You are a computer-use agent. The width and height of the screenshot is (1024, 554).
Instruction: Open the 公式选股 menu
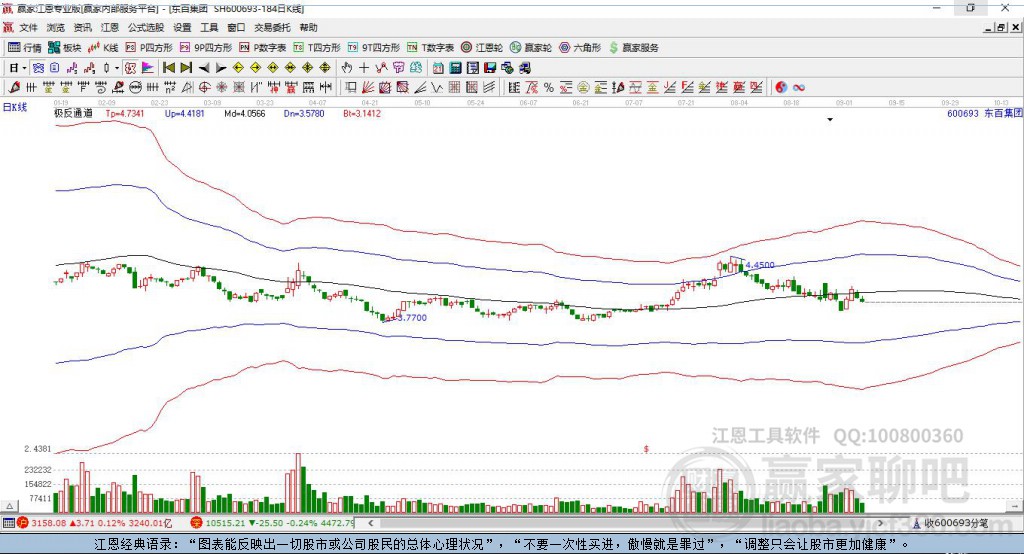pos(146,27)
